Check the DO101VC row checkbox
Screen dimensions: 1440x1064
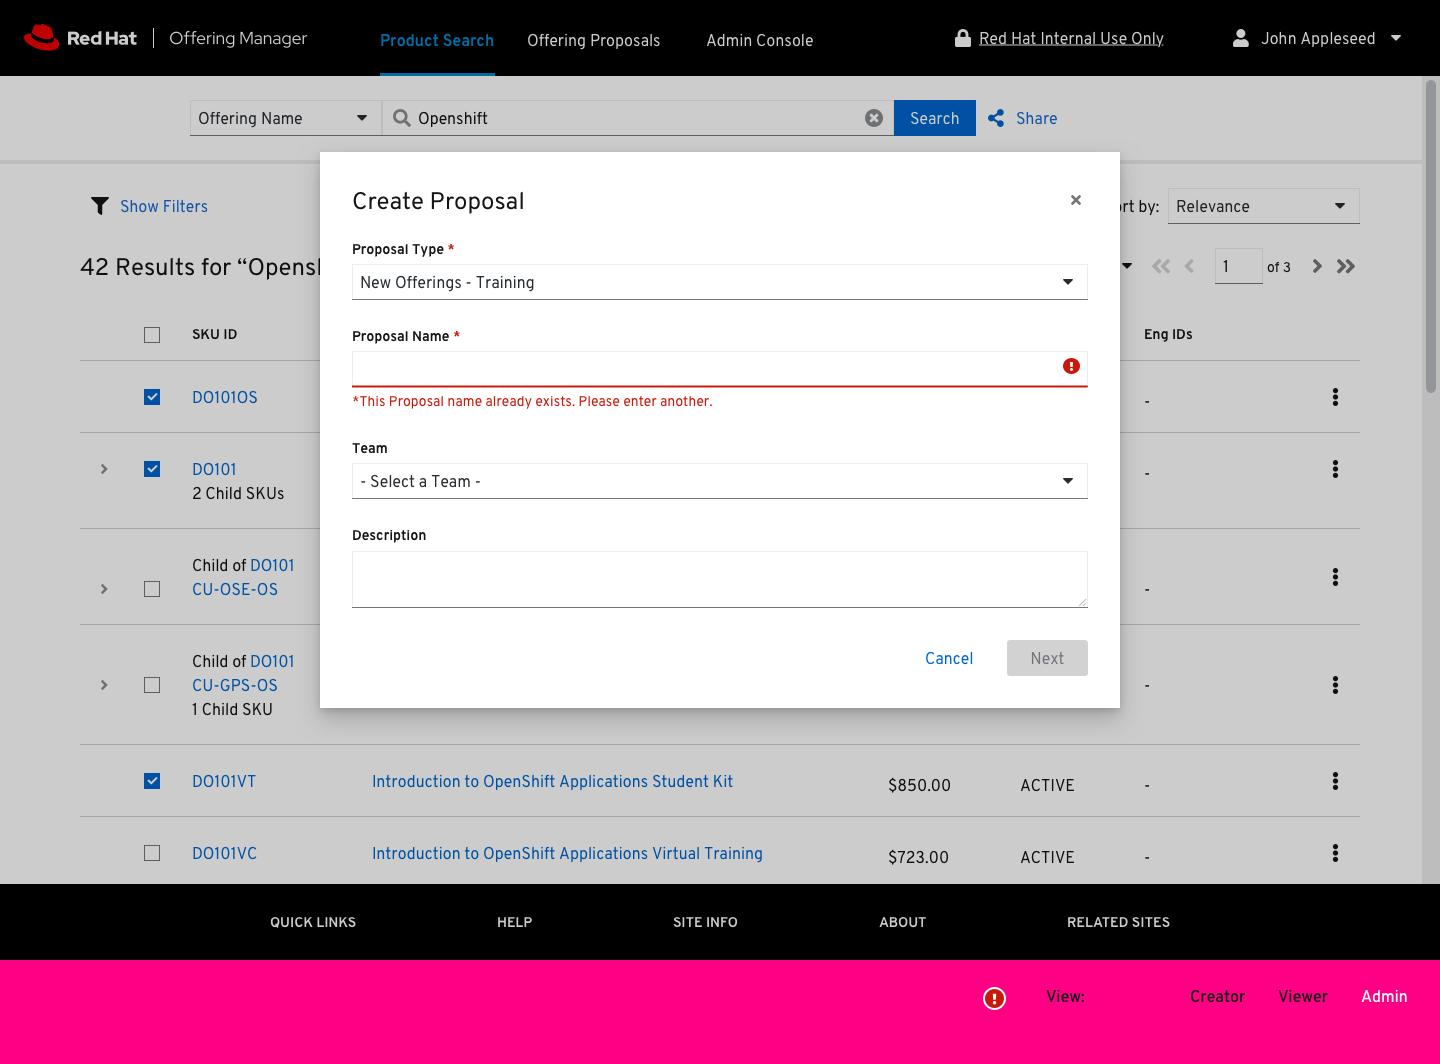pyautogui.click(x=152, y=853)
